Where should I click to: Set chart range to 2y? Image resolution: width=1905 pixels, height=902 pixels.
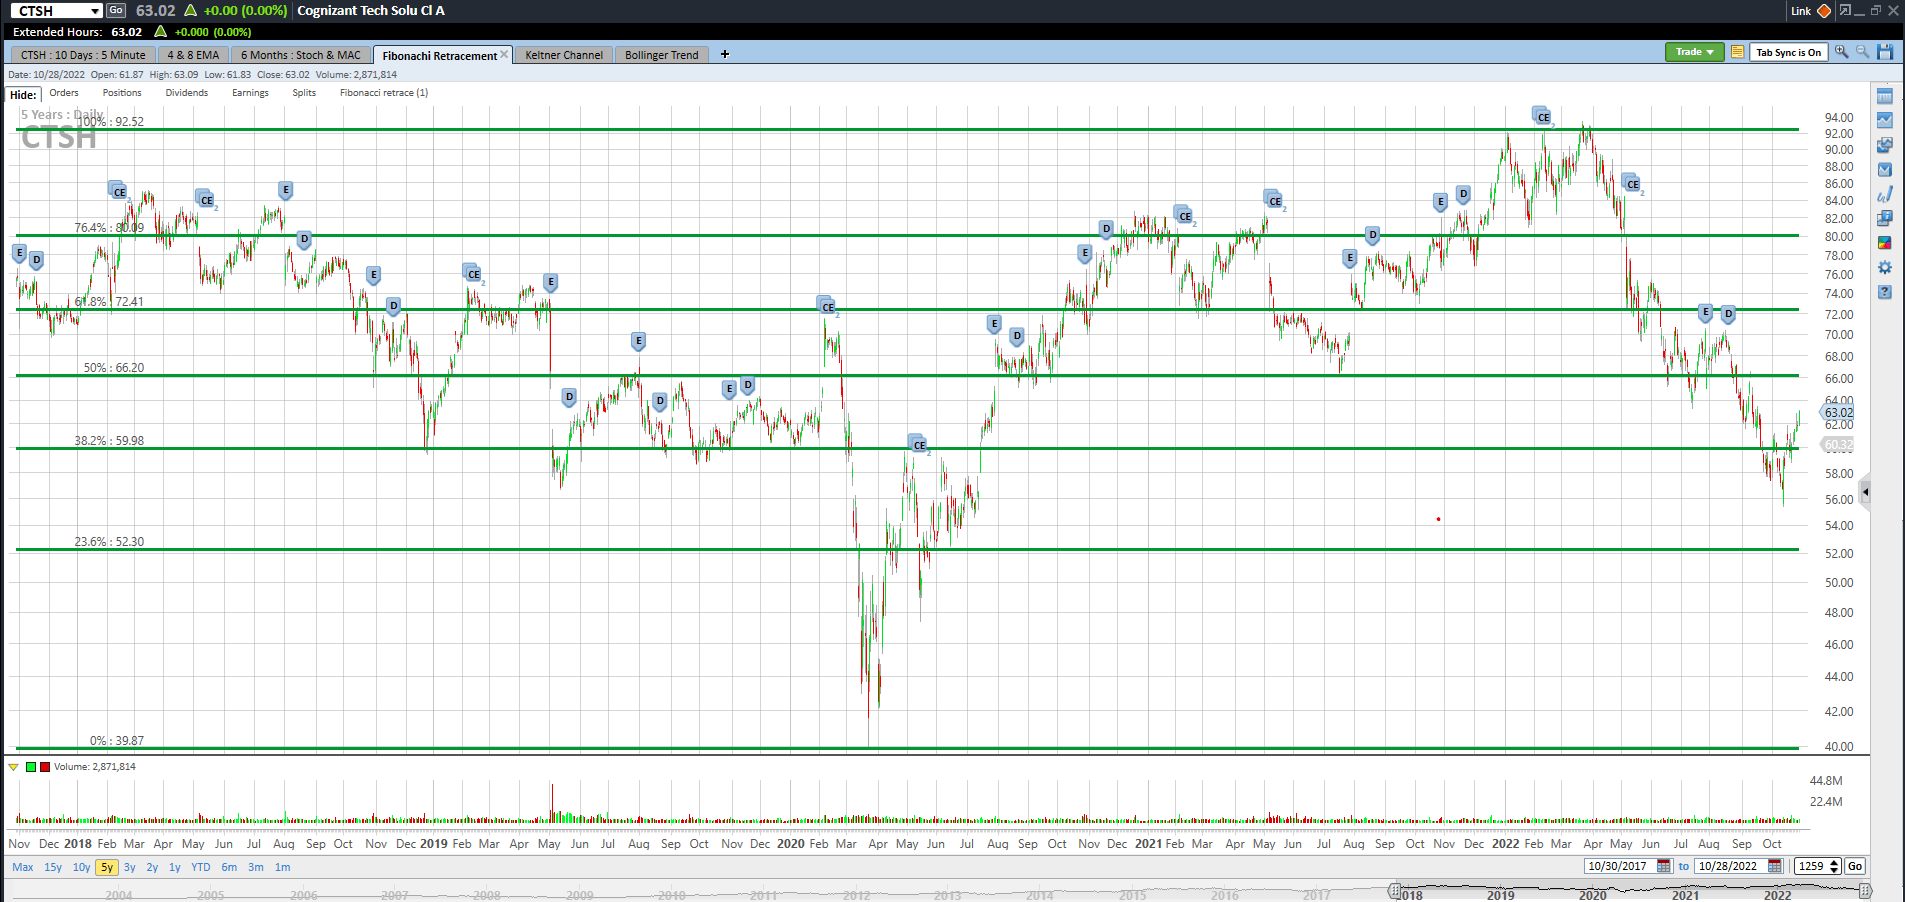click(x=152, y=867)
